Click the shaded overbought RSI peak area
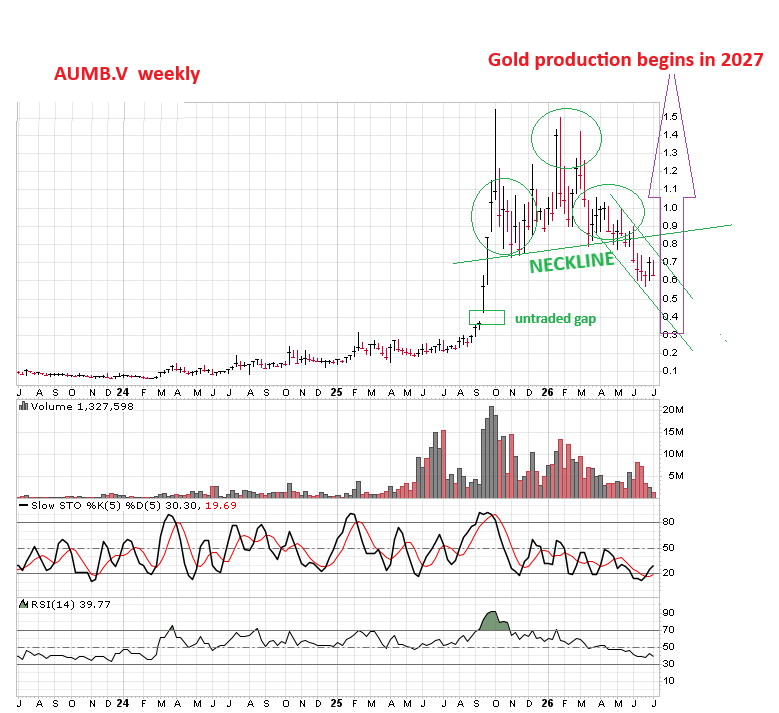The height and width of the screenshot is (713, 779). (x=495, y=621)
